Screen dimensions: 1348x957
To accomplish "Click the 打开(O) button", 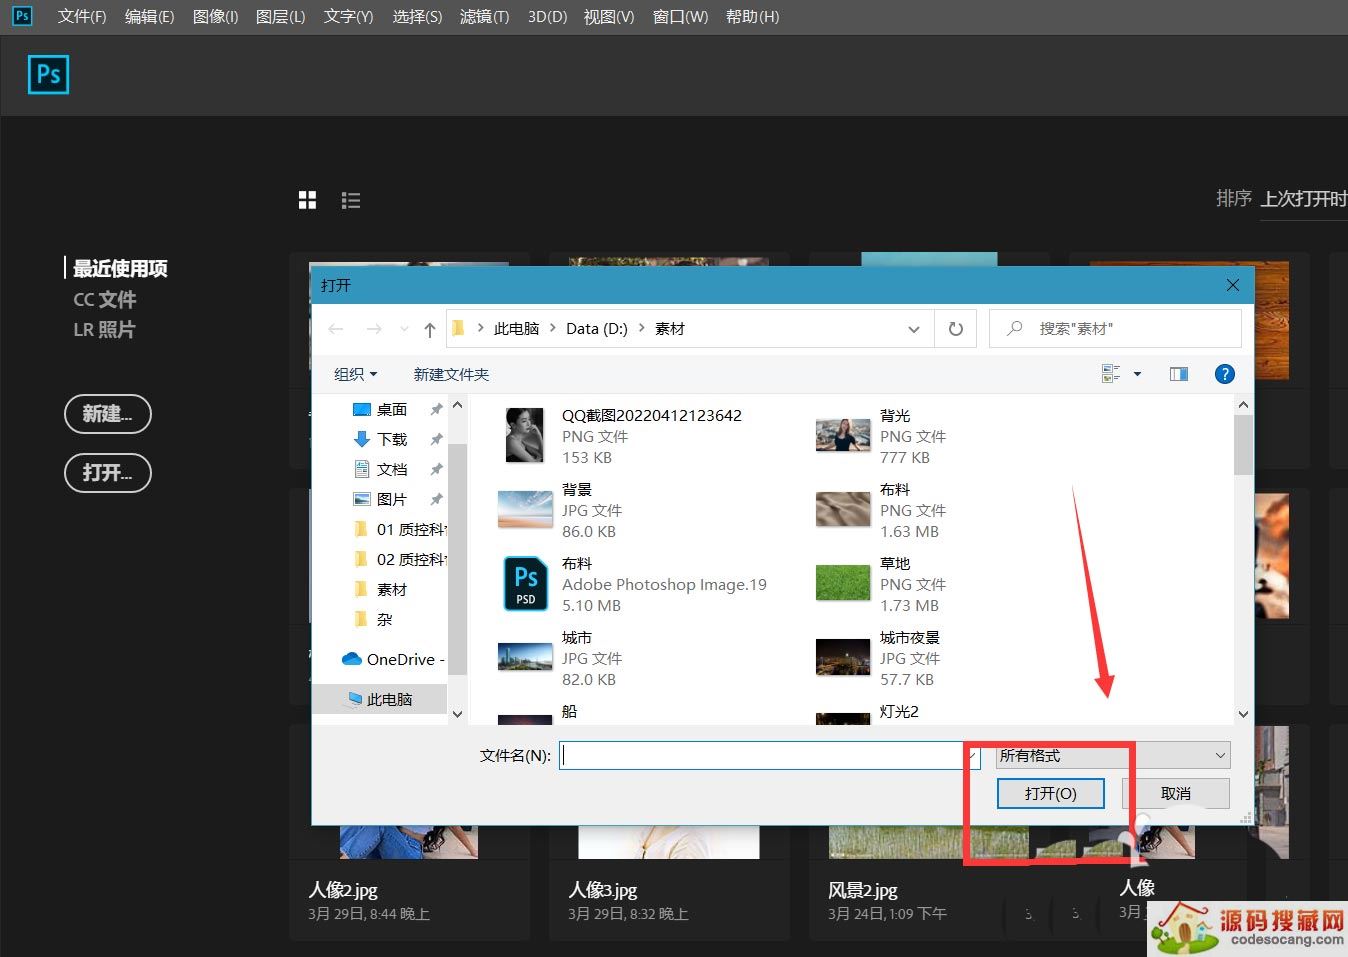I will pos(1050,793).
